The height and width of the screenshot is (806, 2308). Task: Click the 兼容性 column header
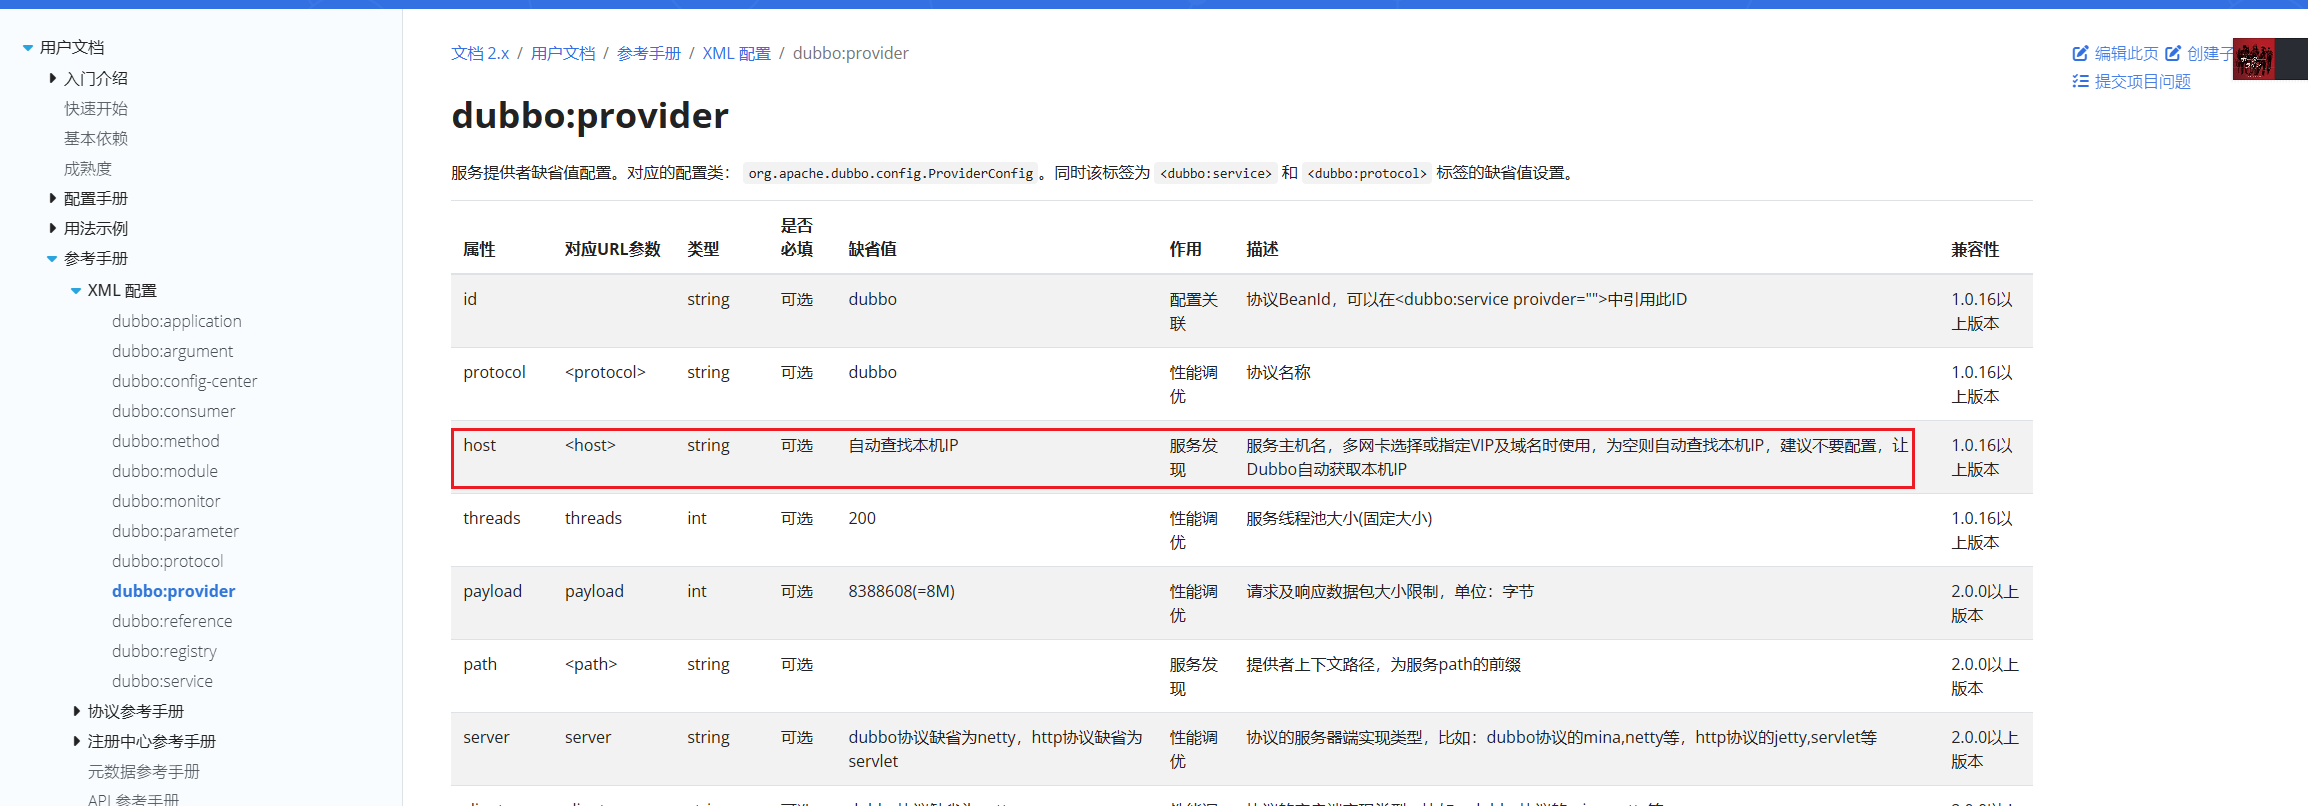1975,249
